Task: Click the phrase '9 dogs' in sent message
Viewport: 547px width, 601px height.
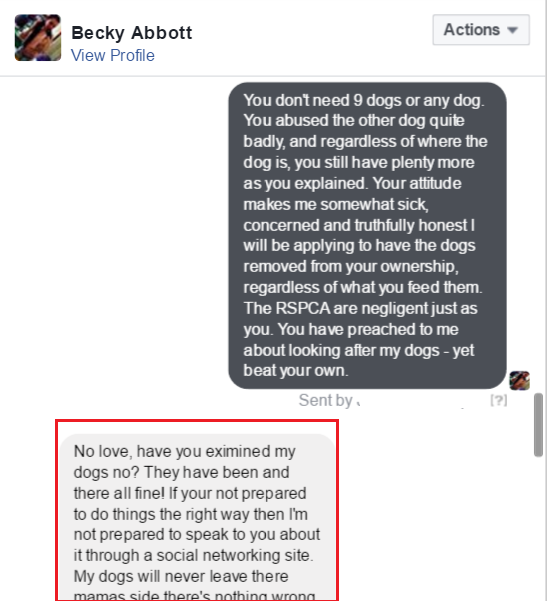Action: pyautogui.click(x=377, y=100)
